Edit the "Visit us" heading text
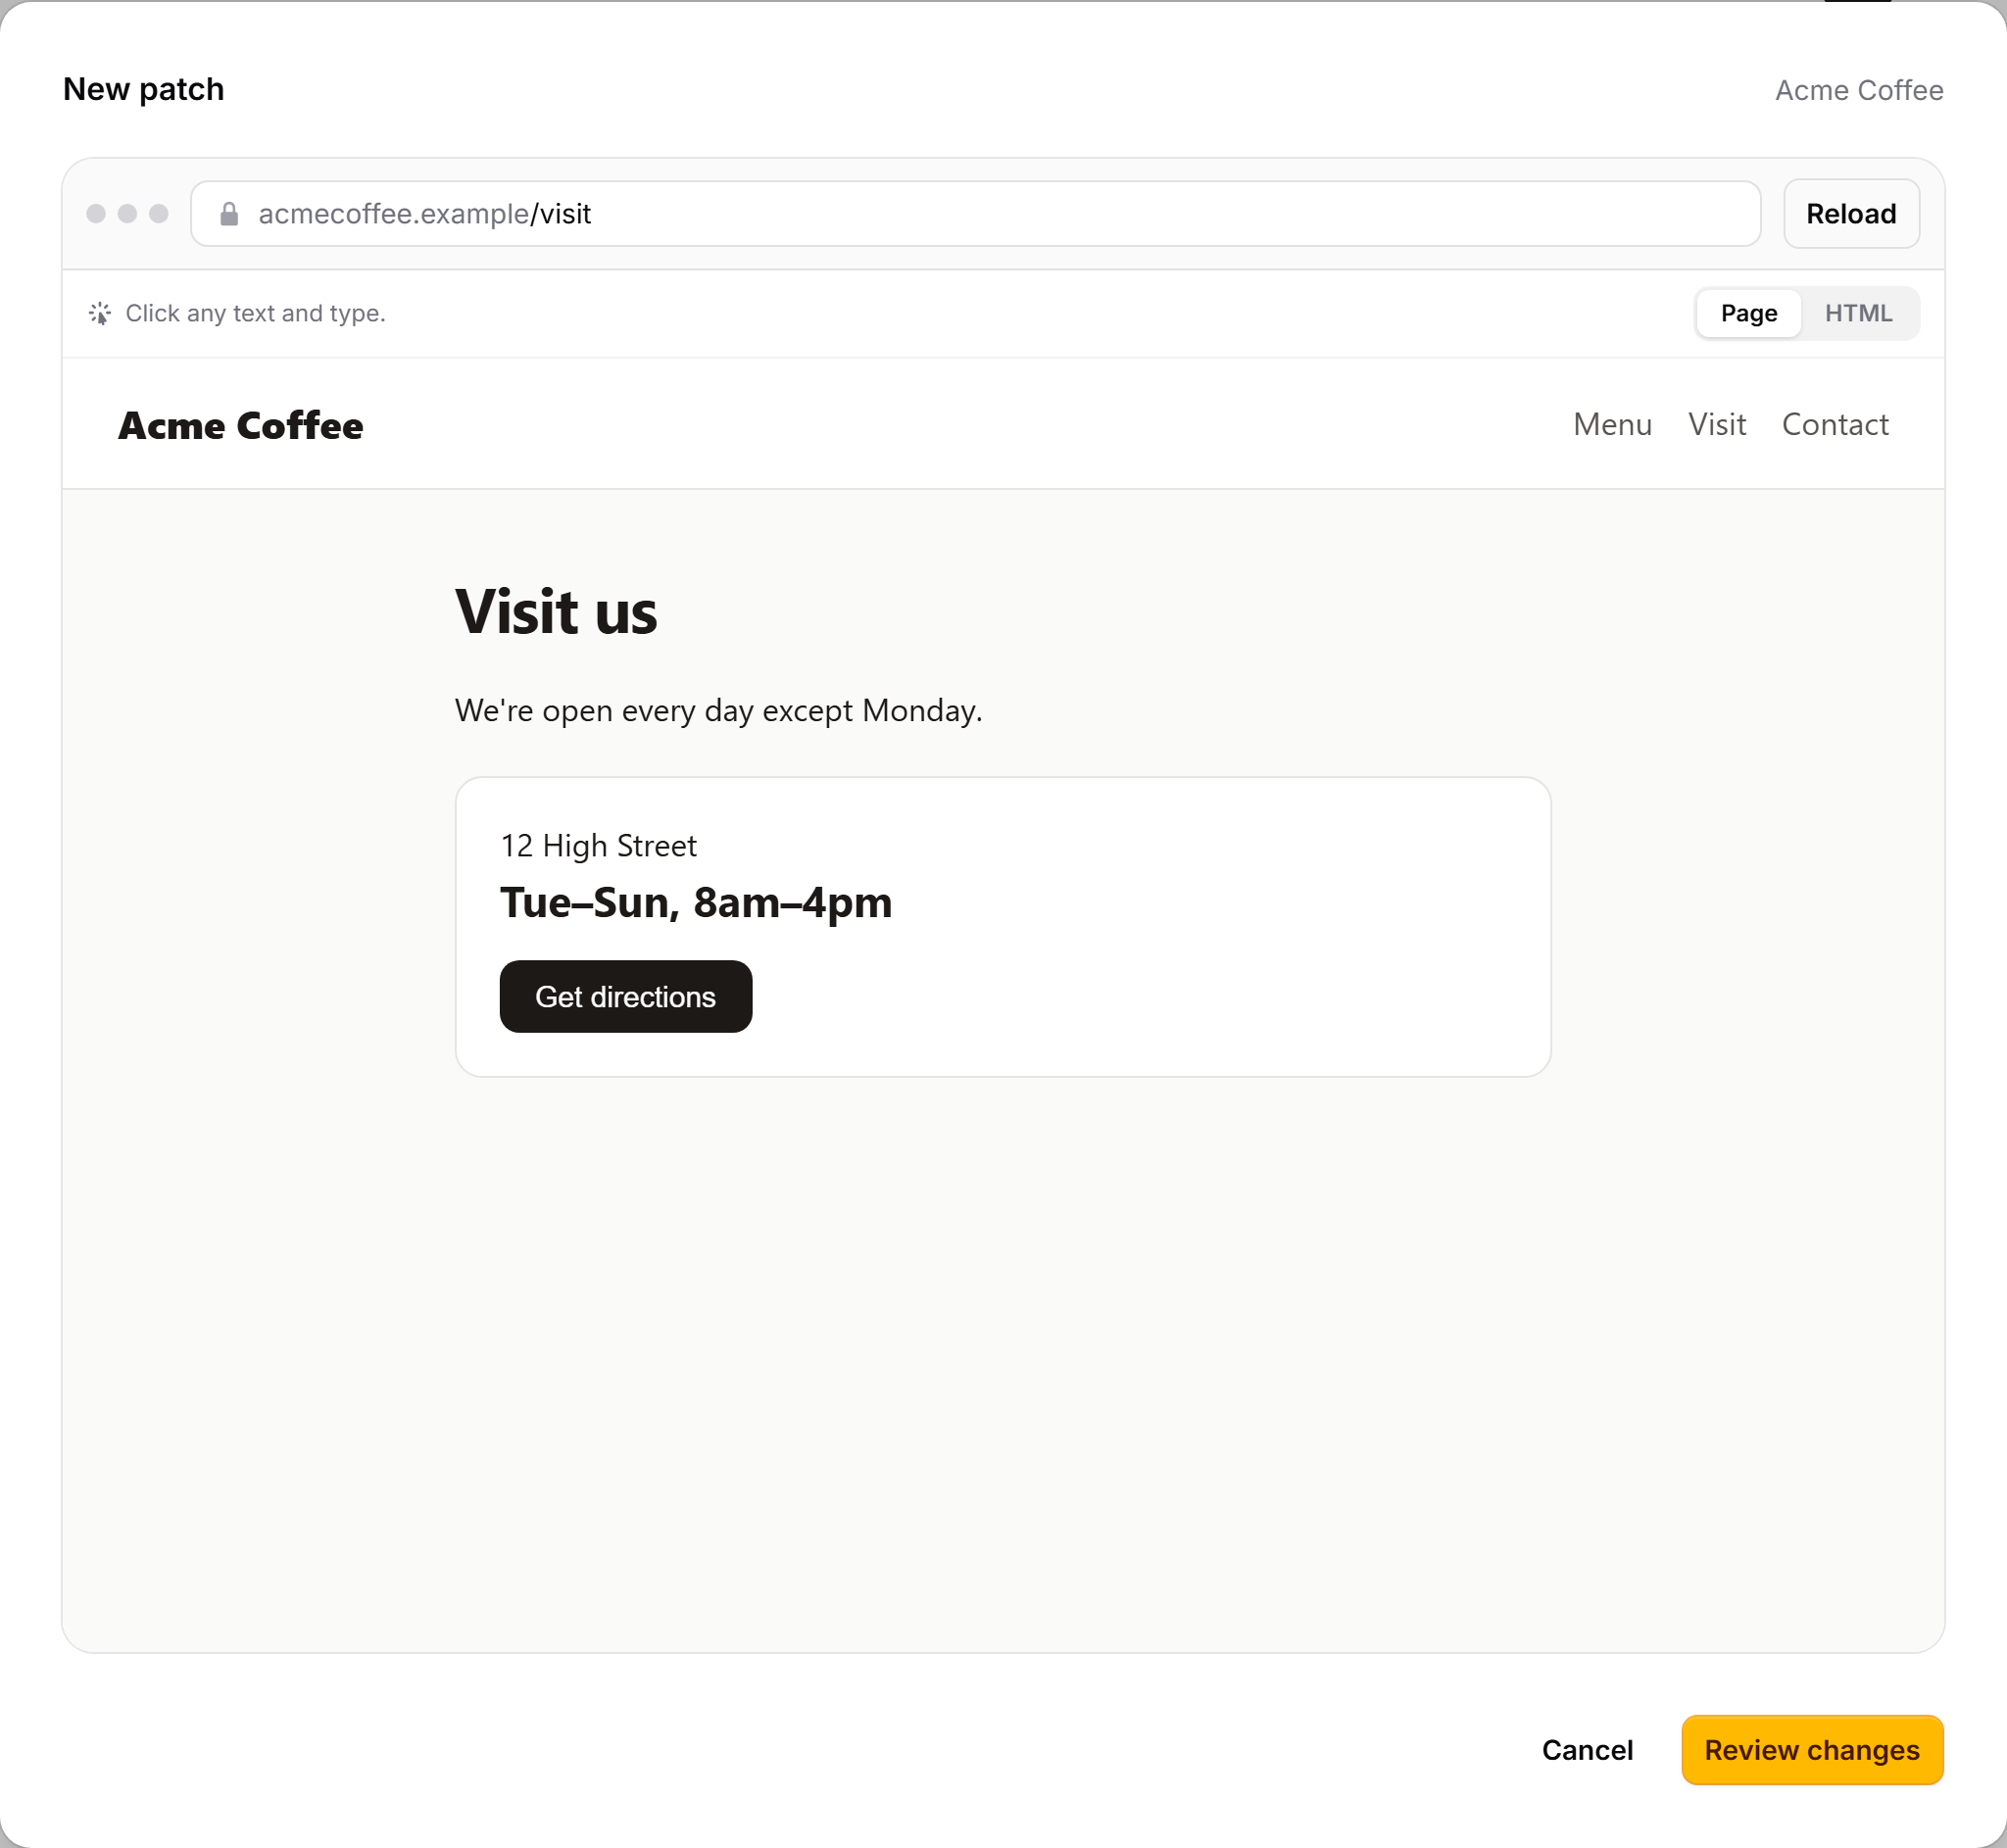Viewport: 2007px width, 1848px height. click(x=556, y=611)
